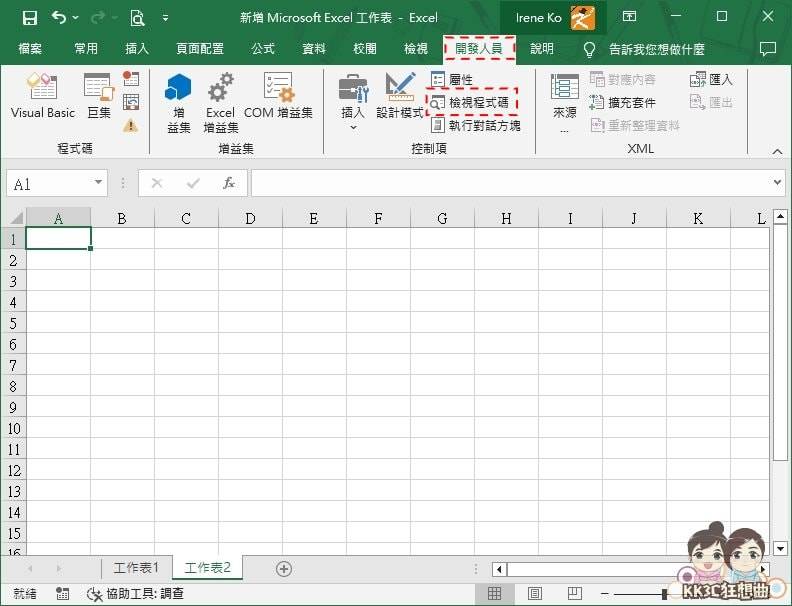Click the zoom out minus button
792x606 pixels.
click(605, 594)
